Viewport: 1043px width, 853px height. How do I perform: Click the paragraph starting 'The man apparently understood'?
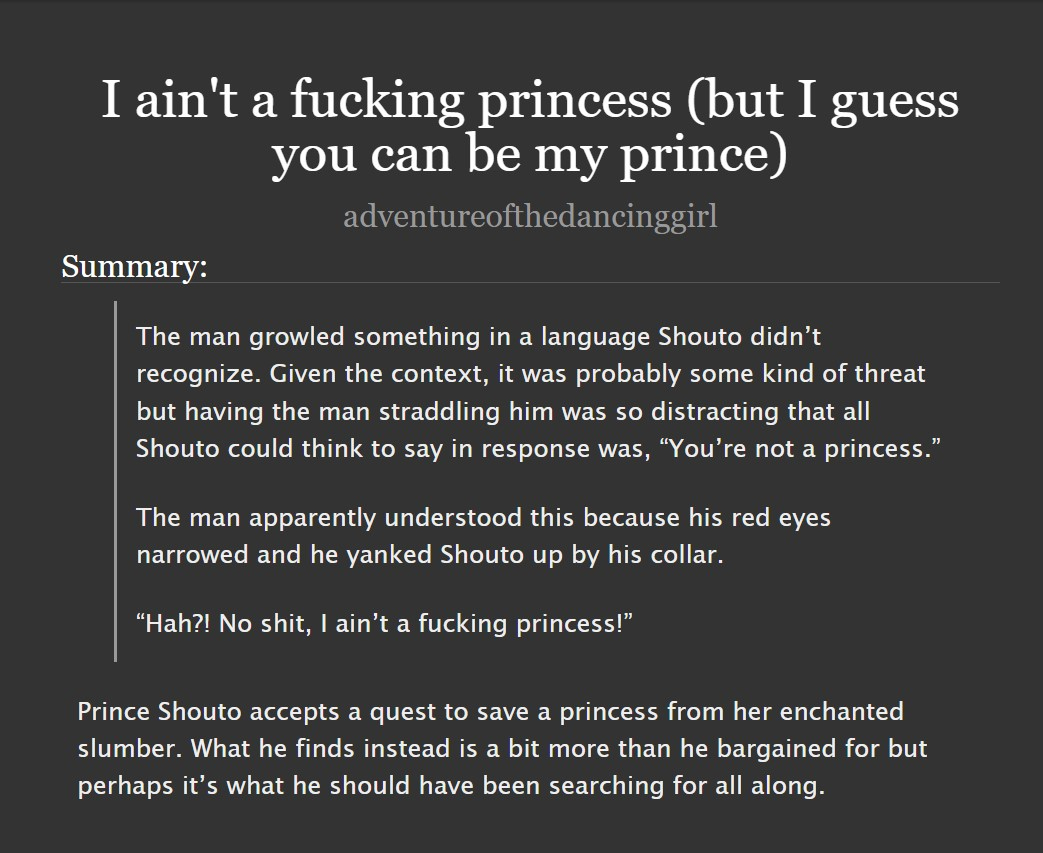click(x=483, y=536)
